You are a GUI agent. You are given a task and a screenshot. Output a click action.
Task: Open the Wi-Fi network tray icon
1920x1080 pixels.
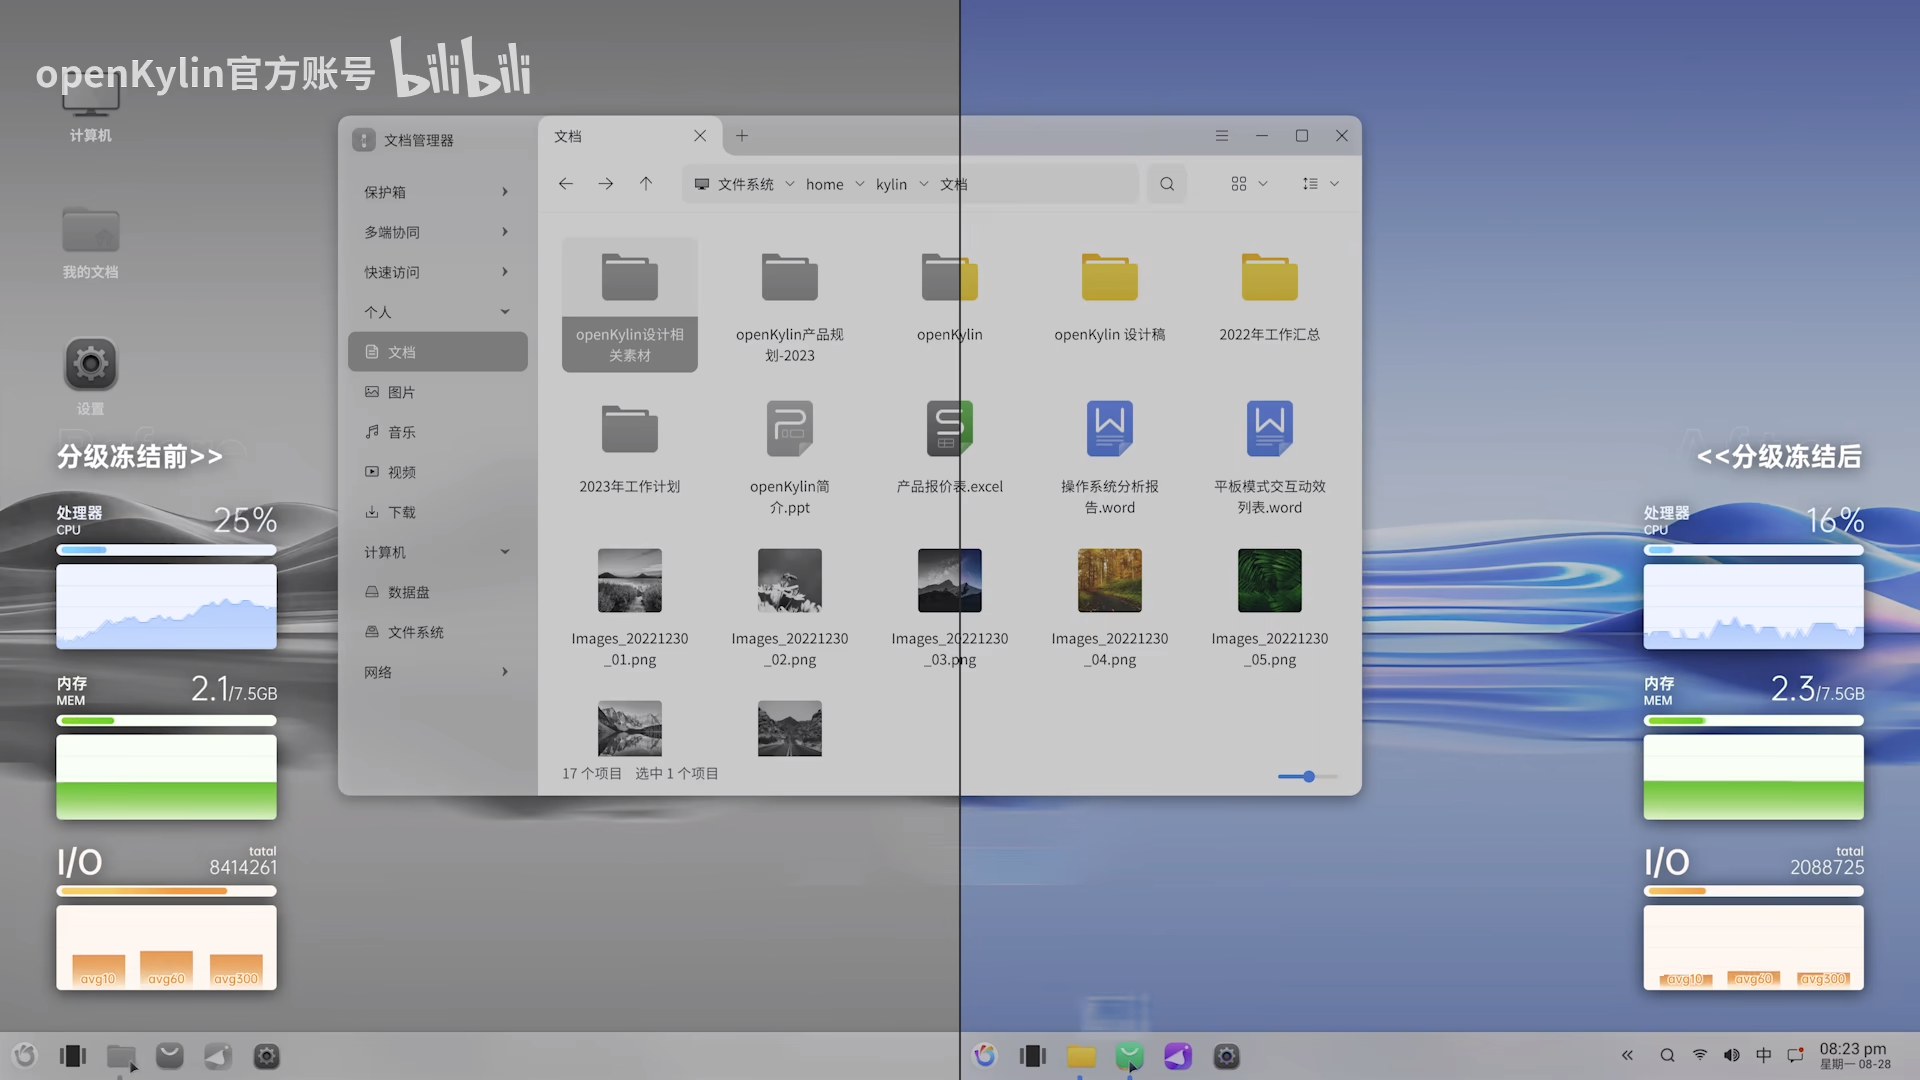point(1700,1055)
